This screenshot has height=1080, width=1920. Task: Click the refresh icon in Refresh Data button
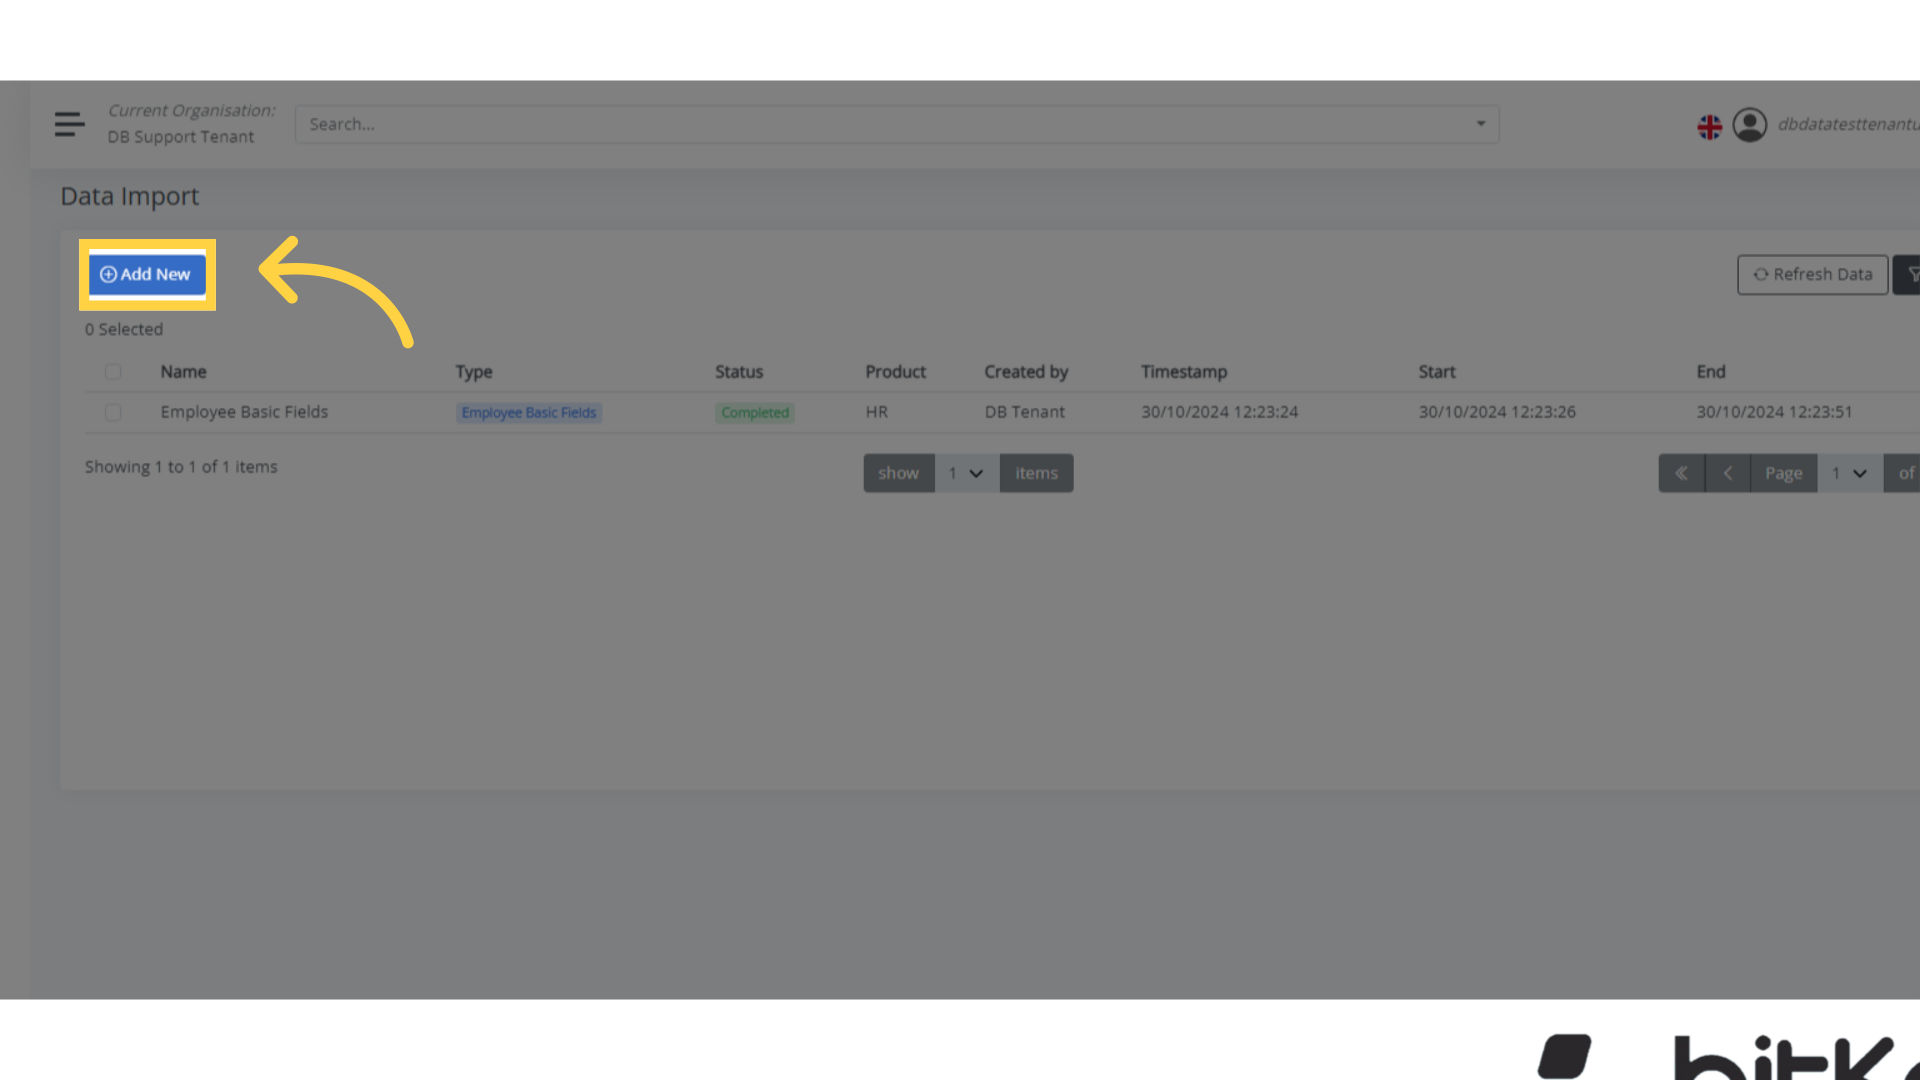1762,274
